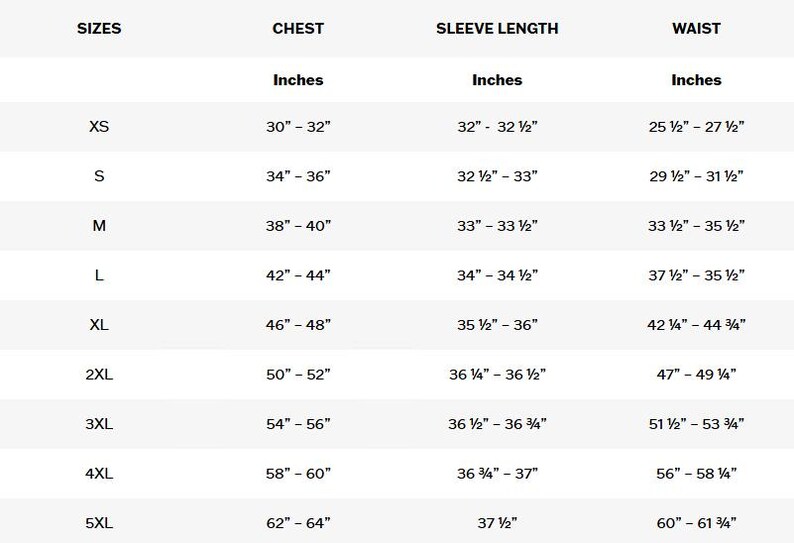Image resolution: width=794 pixels, height=543 pixels.
Task: Click the sleeve length value 37 ½”
Action: [497, 523]
